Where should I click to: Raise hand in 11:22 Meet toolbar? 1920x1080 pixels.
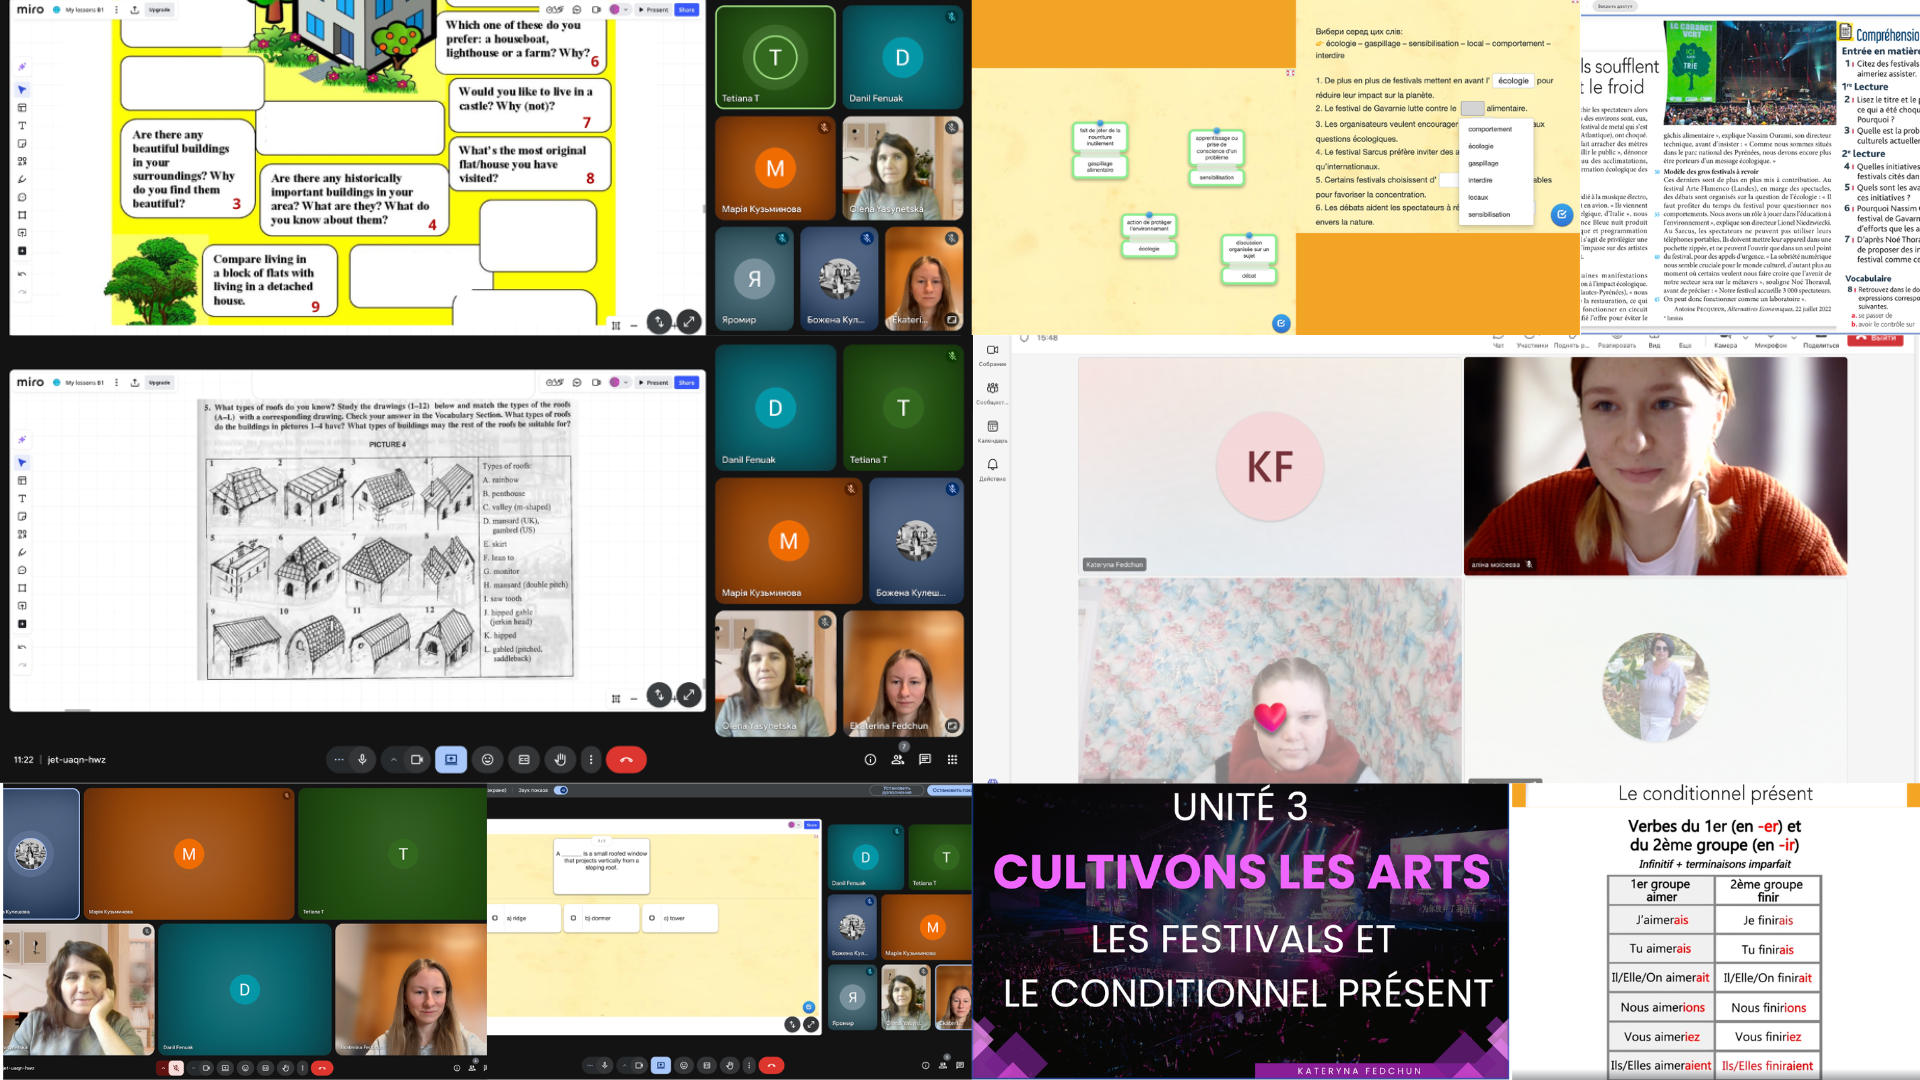point(560,760)
